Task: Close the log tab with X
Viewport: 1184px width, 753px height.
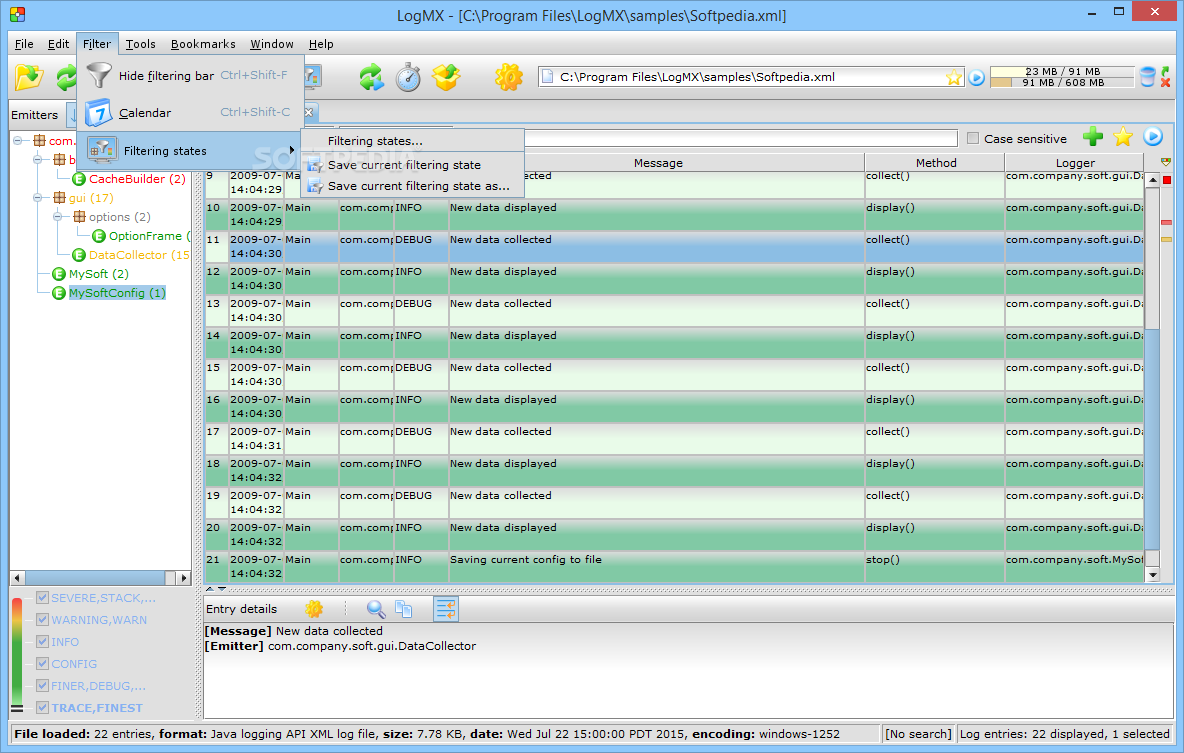Action: 309,113
